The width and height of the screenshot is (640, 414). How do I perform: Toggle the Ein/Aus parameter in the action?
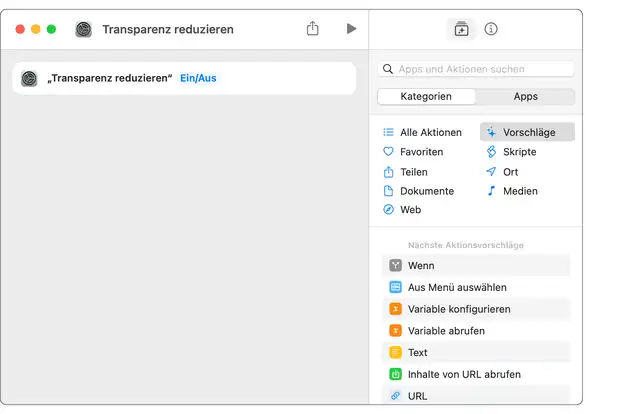[x=198, y=78]
